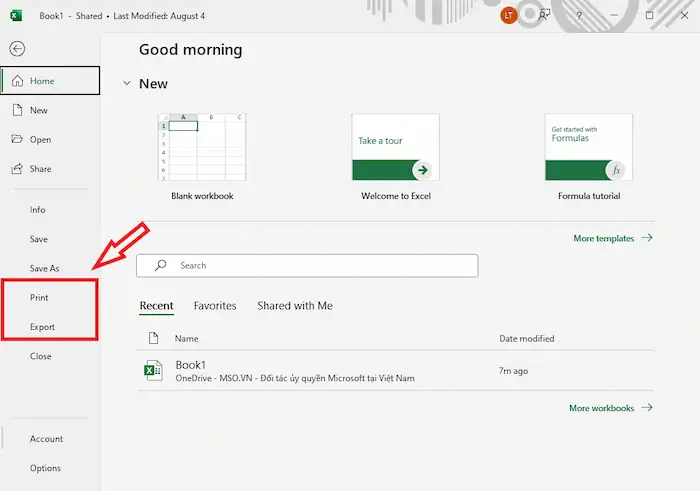
Task: Open Options at the sidebar bottom
Action: (45, 468)
